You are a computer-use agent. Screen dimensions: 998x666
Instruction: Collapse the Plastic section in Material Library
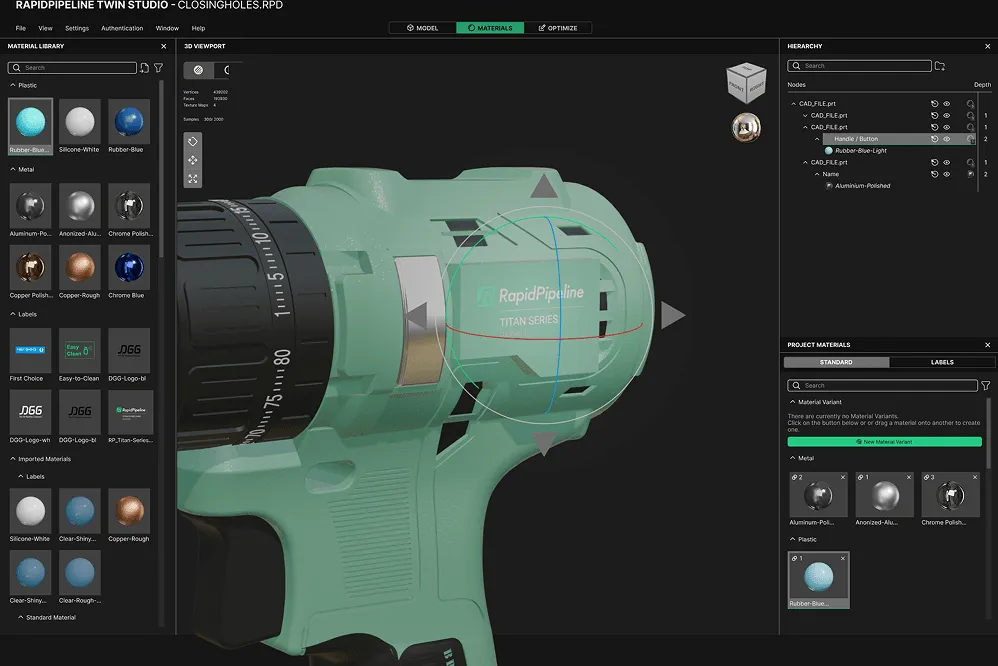pyautogui.click(x=13, y=86)
